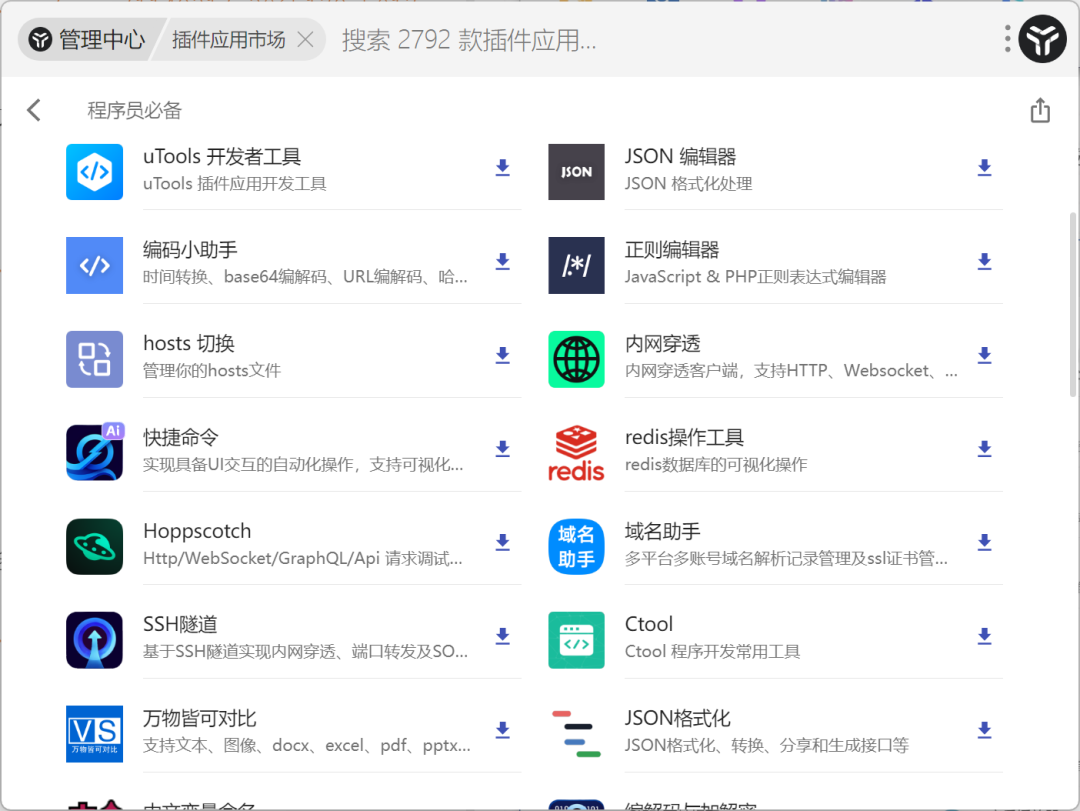This screenshot has width=1080, height=811.
Task: Click the 内网穿透 green globe icon
Action: coord(577,359)
